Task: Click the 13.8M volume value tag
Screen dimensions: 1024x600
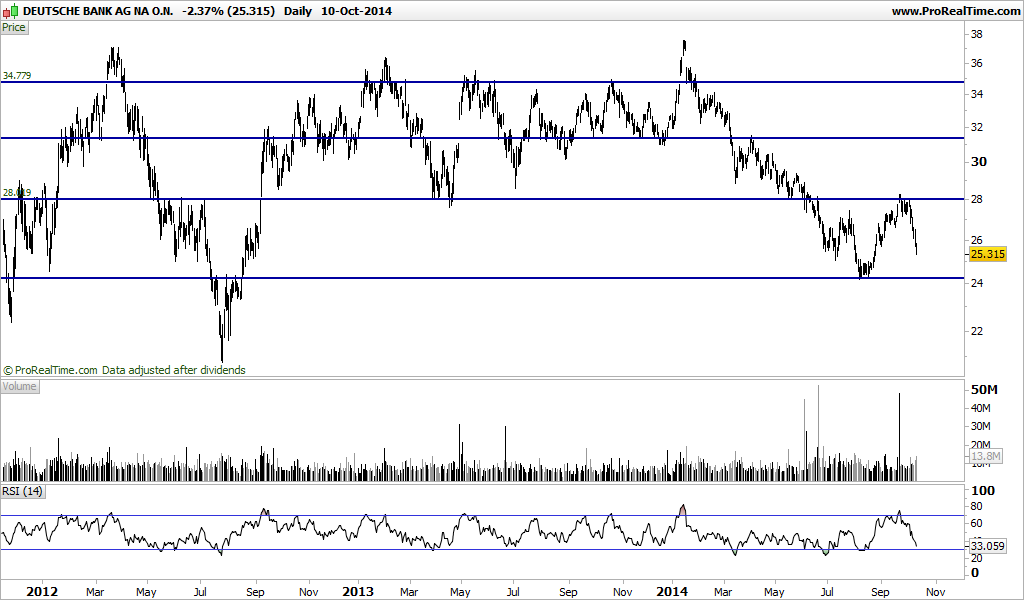Action: point(985,456)
